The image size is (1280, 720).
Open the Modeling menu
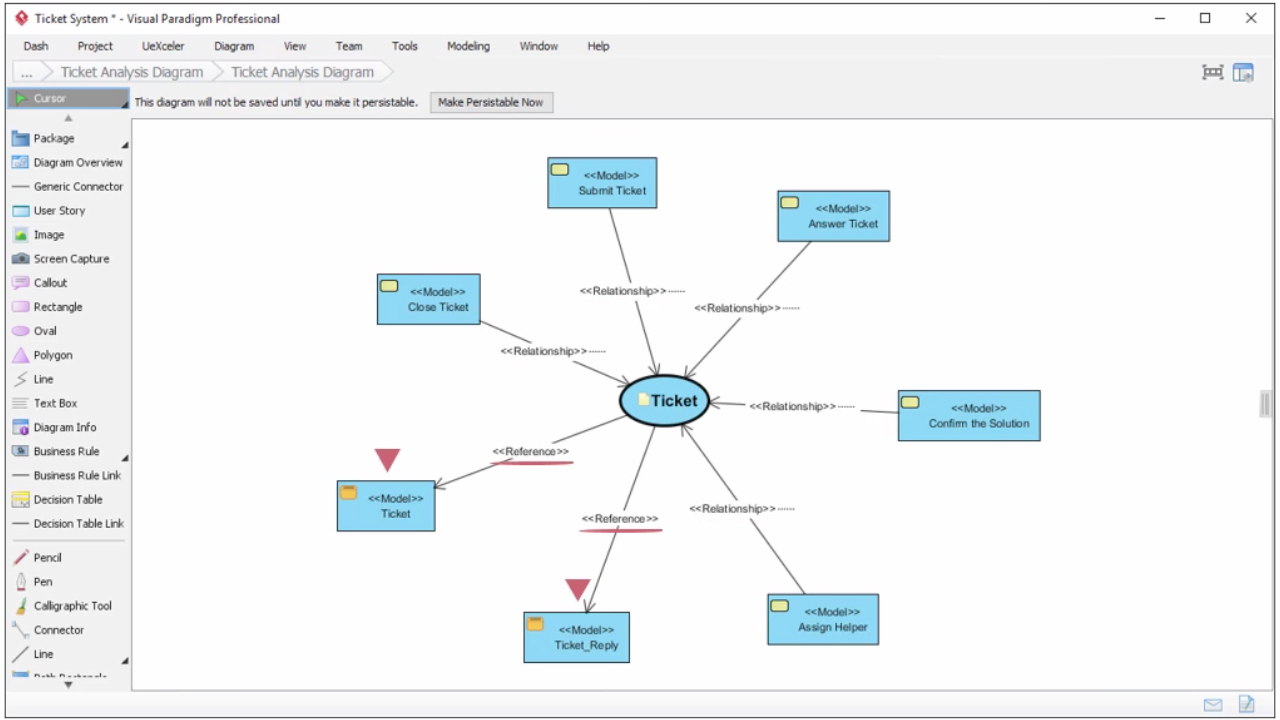(468, 46)
